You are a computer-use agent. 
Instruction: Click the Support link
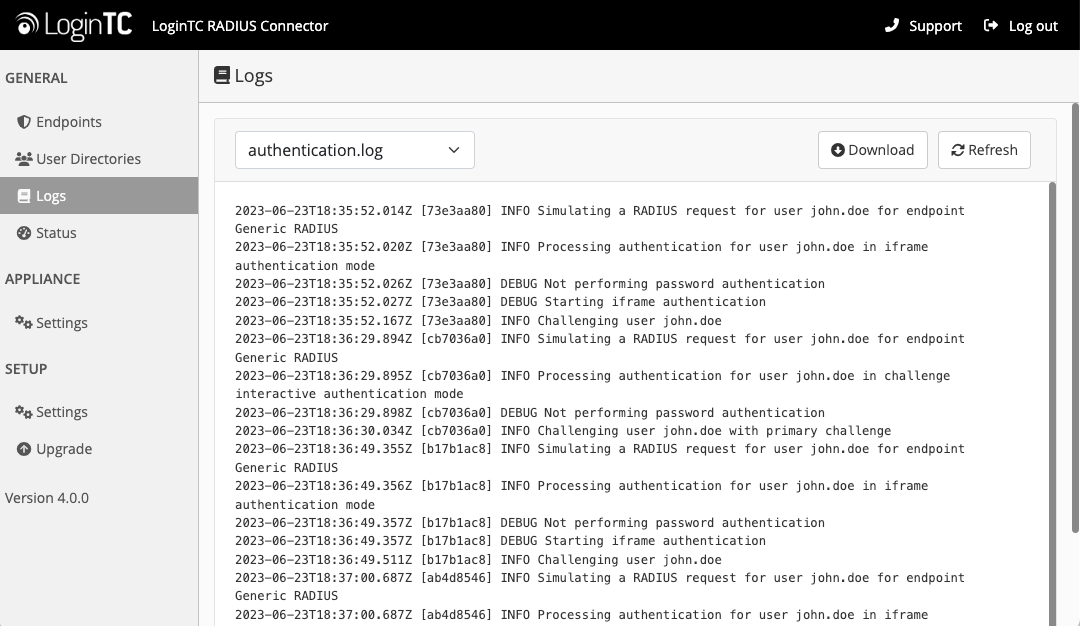(924, 25)
